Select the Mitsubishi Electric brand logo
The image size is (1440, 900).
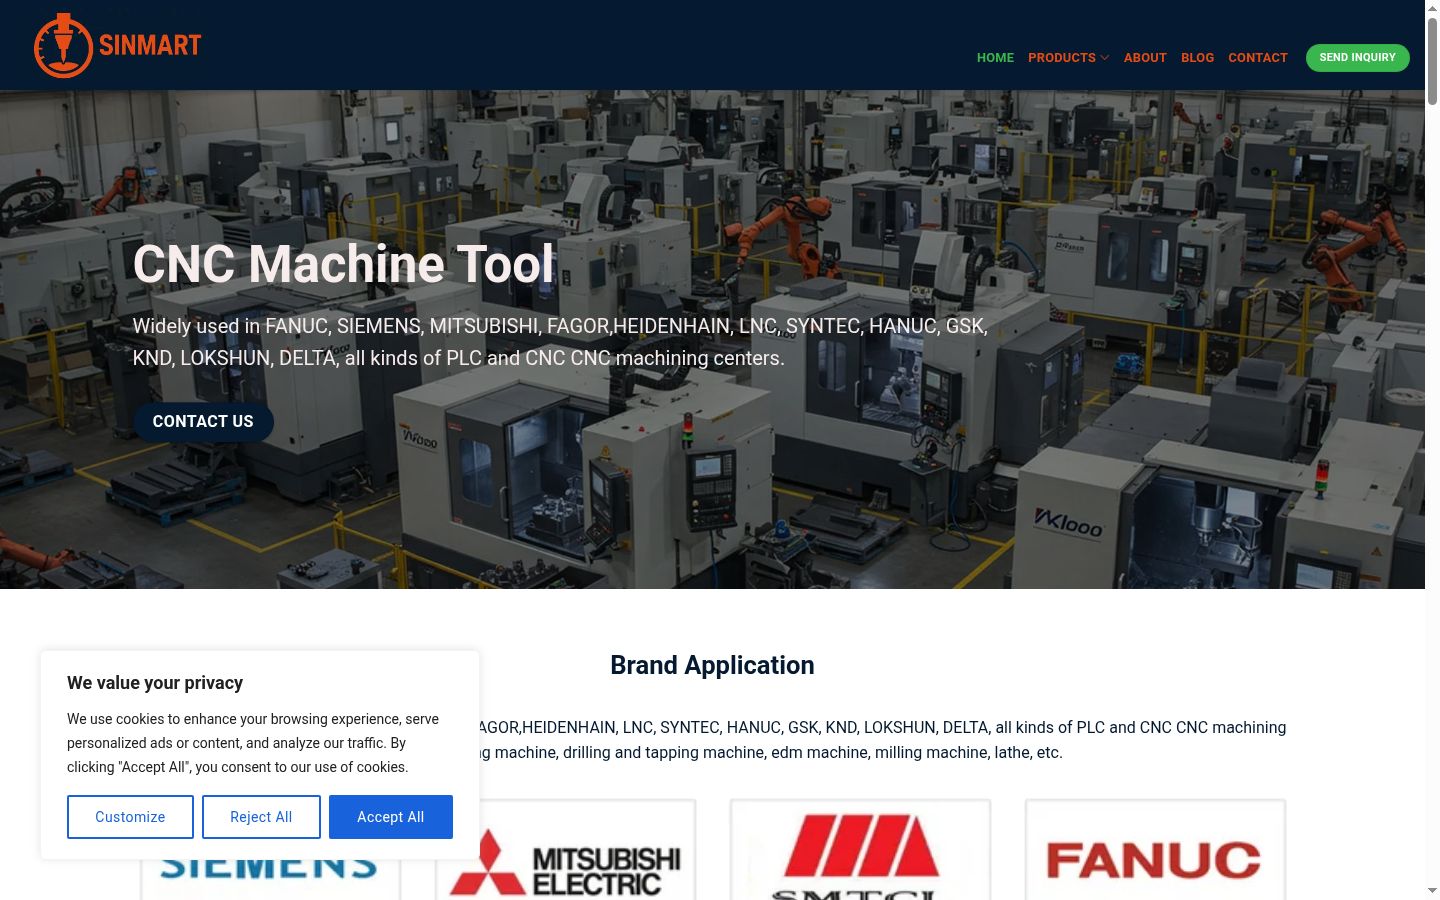pos(566,850)
